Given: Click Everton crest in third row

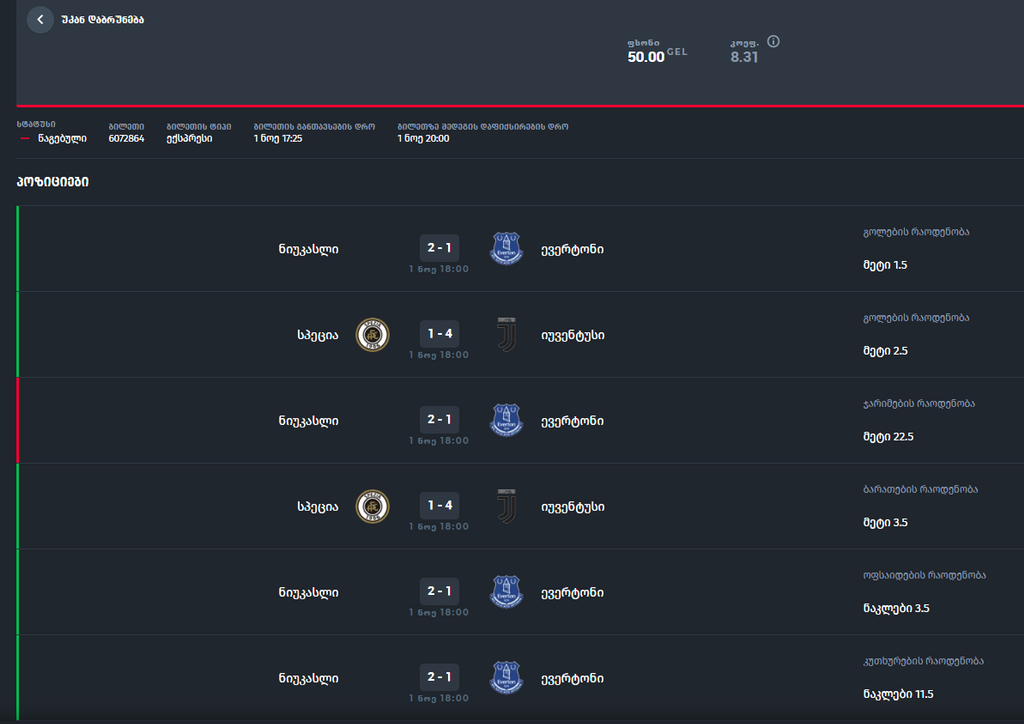Looking at the screenshot, I should click(506, 420).
